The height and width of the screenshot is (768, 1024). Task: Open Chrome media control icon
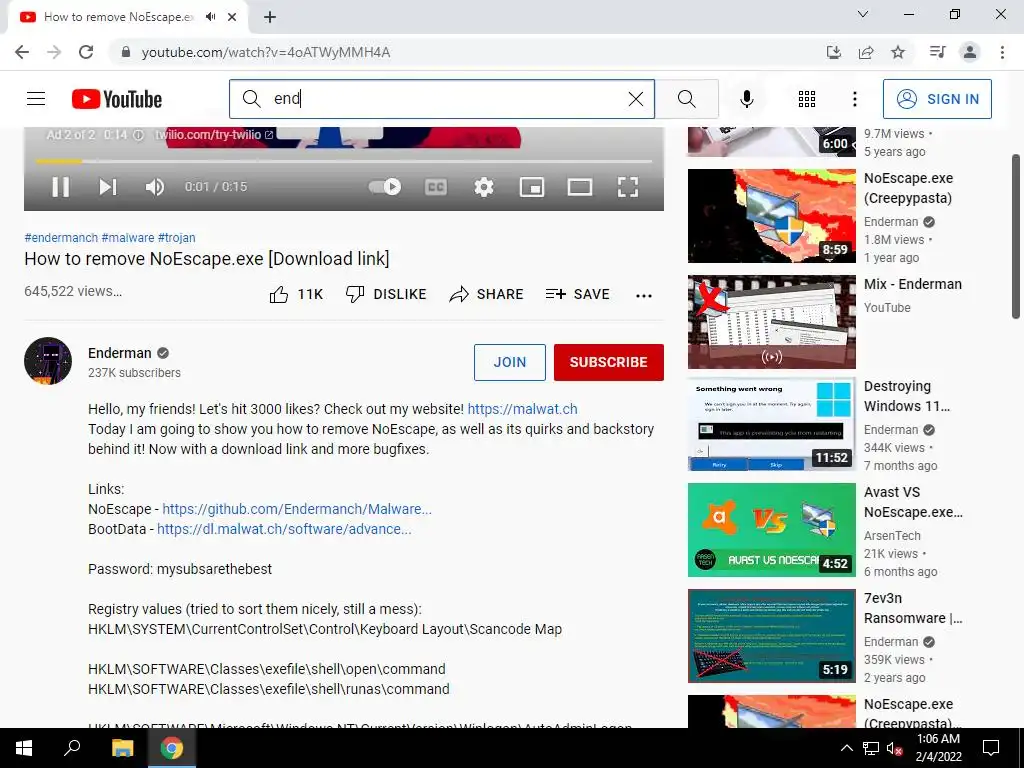coord(938,52)
